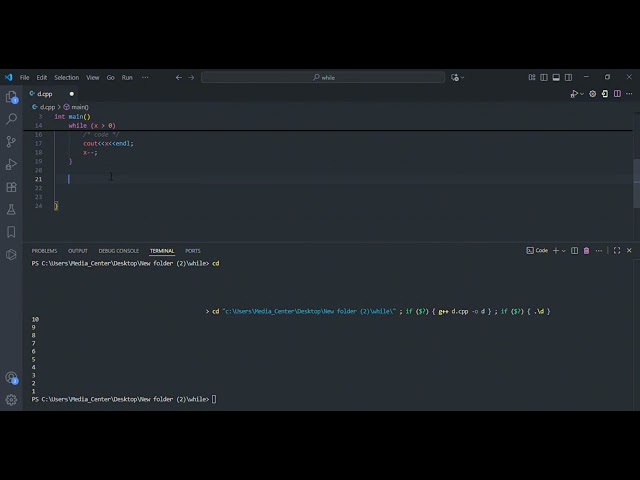Toggle the primary side bar
The height and width of the screenshot is (480, 640).
[544, 77]
